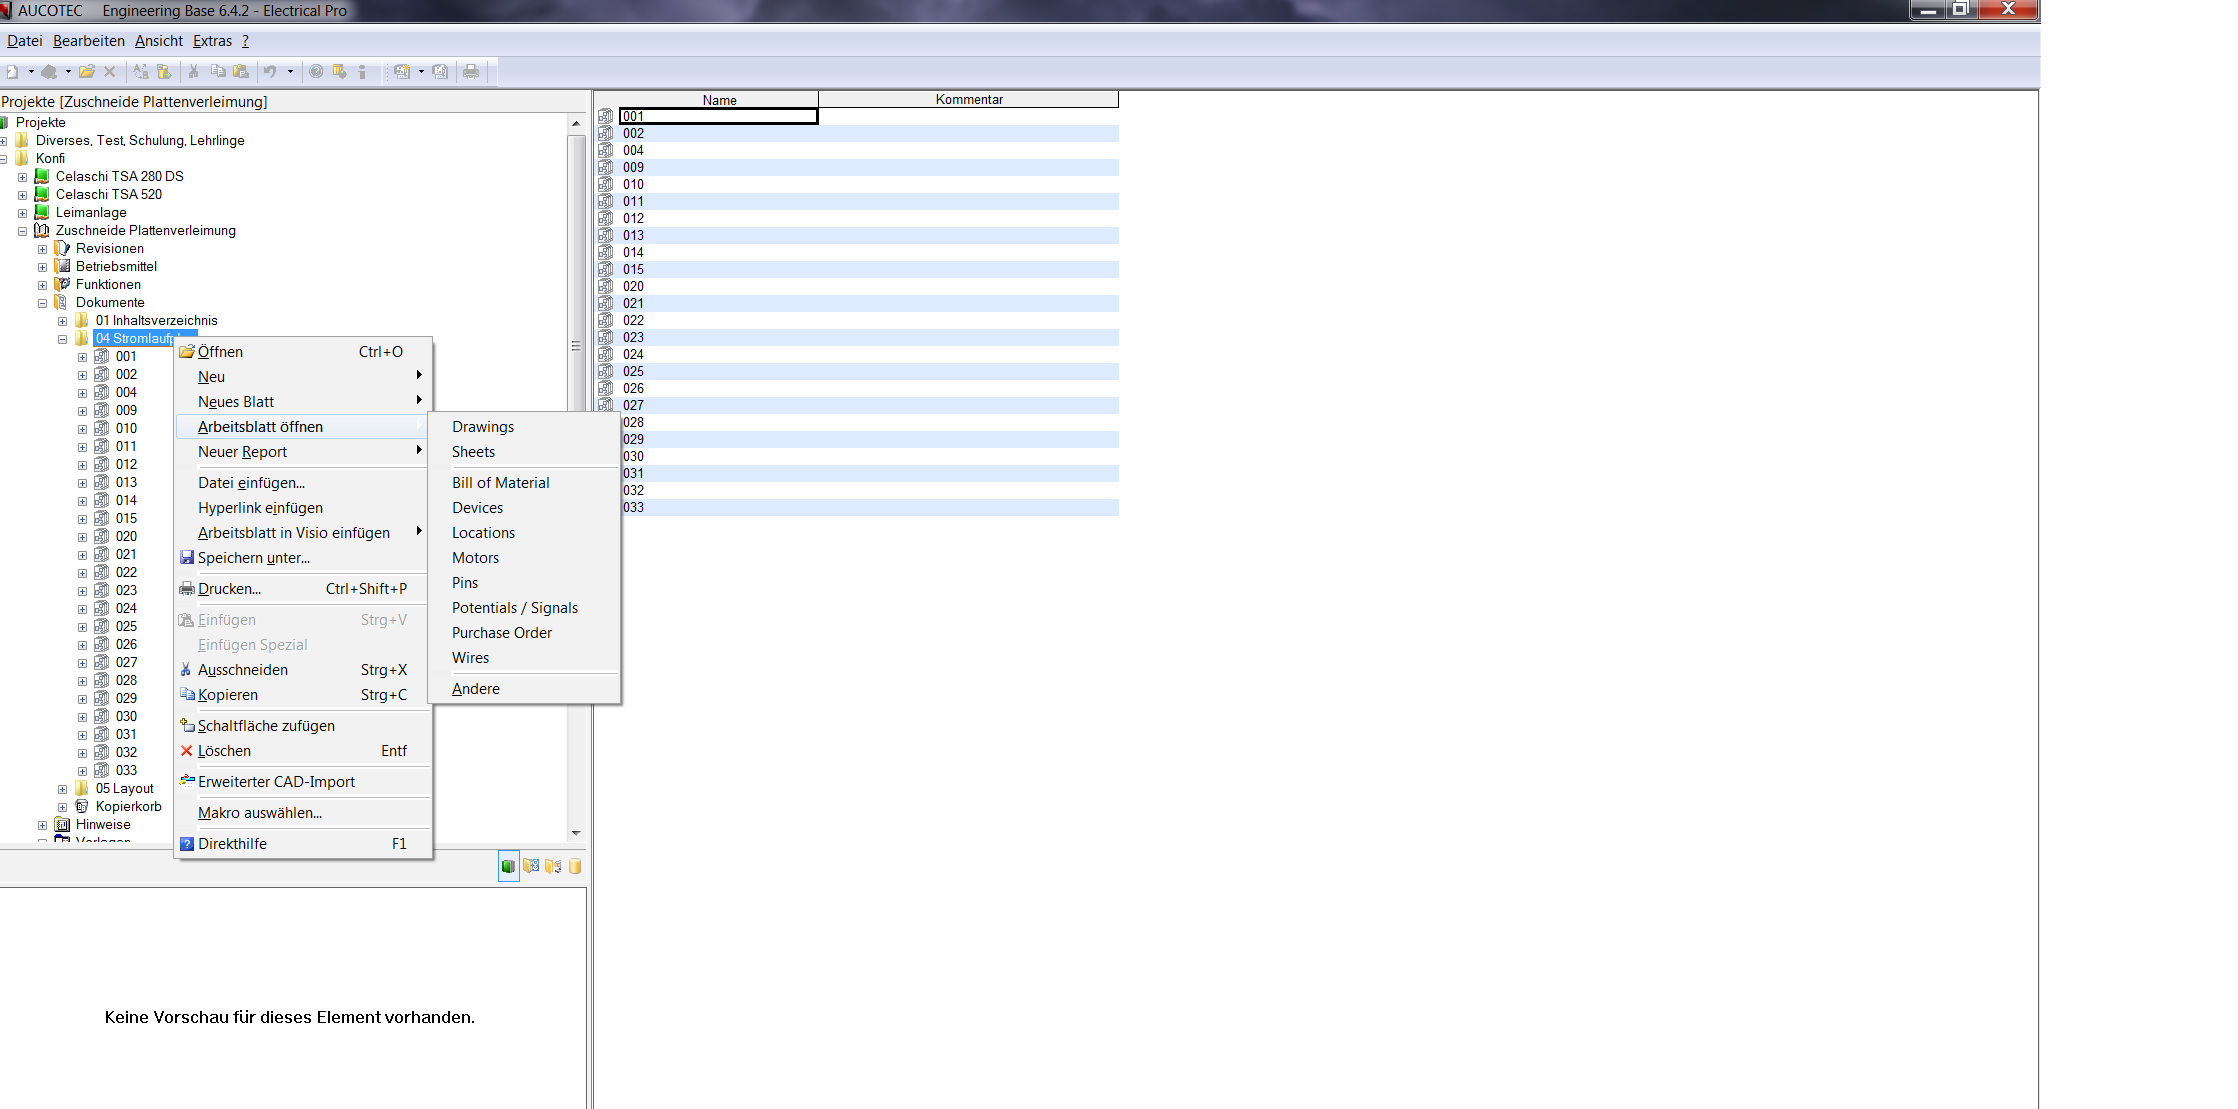Image resolution: width=2238 pixels, height=1109 pixels.
Task: Click the folder with symbols panel icon
Action: click(553, 866)
